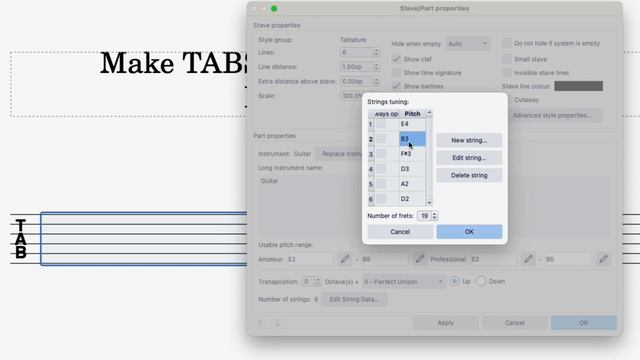Click row header number 6 in strings table
The width and height of the screenshot is (640, 360).
click(x=371, y=199)
